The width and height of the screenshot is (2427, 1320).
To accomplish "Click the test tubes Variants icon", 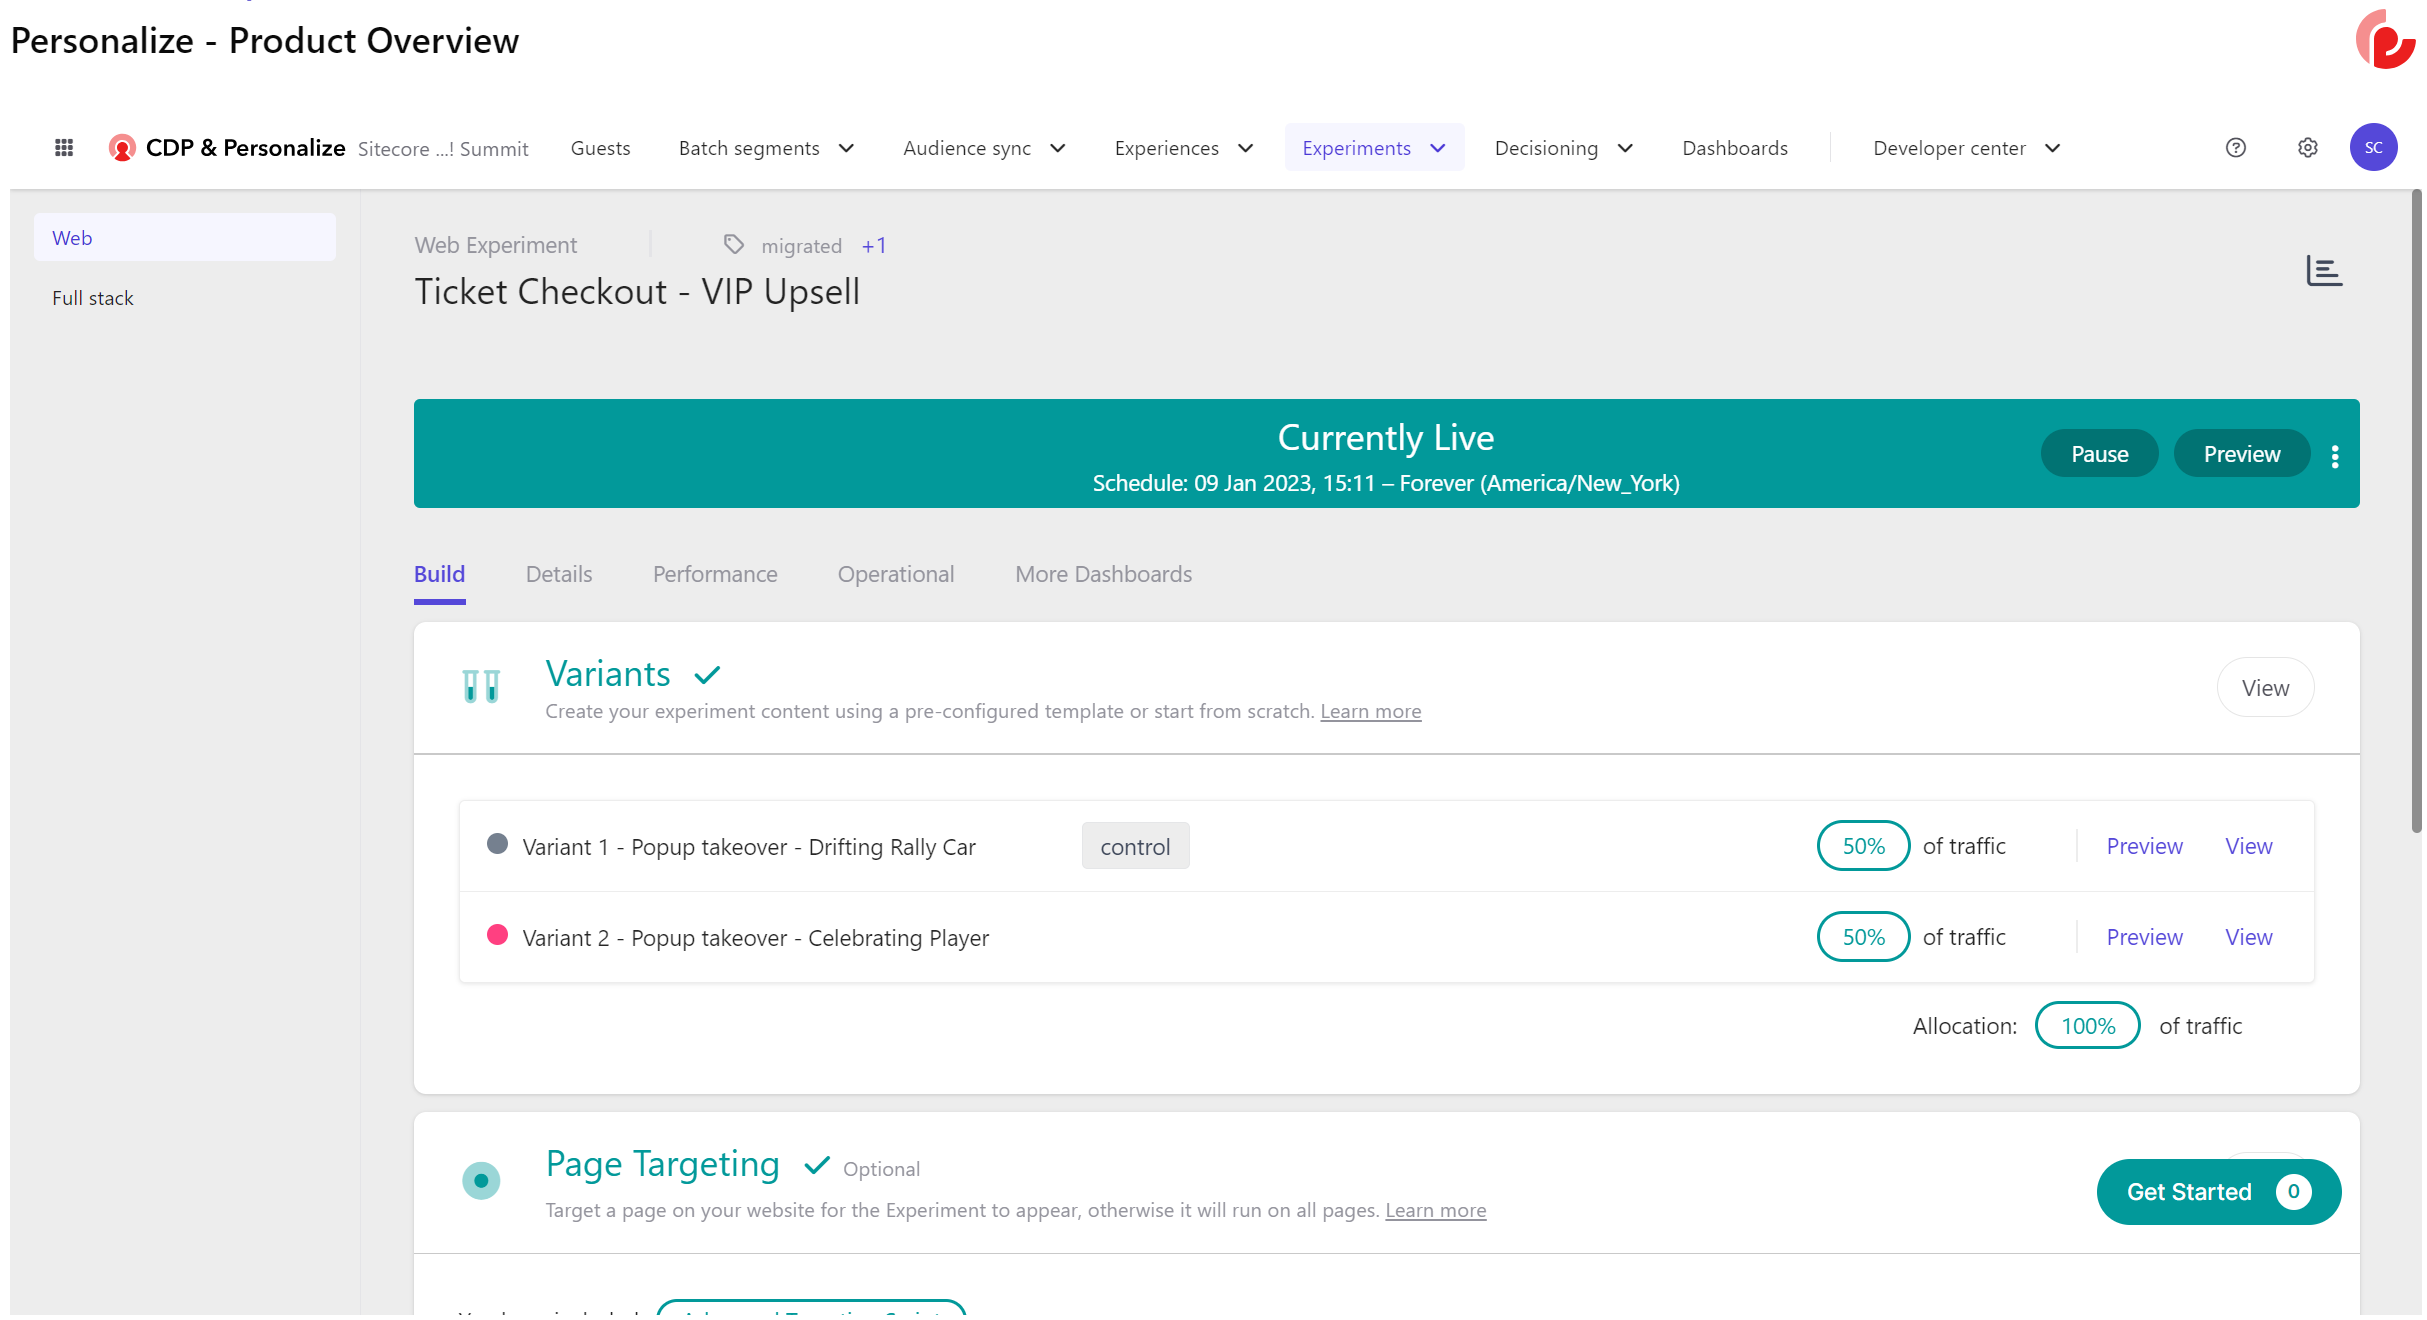I will click(x=481, y=686).
